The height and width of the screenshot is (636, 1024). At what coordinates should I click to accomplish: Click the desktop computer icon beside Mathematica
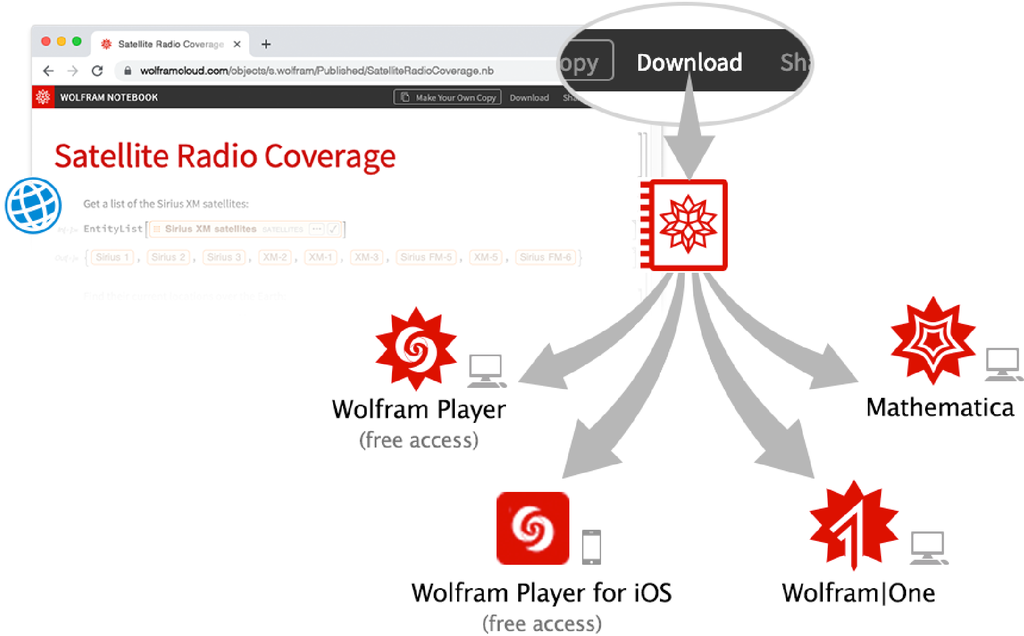coord(1003,364)
